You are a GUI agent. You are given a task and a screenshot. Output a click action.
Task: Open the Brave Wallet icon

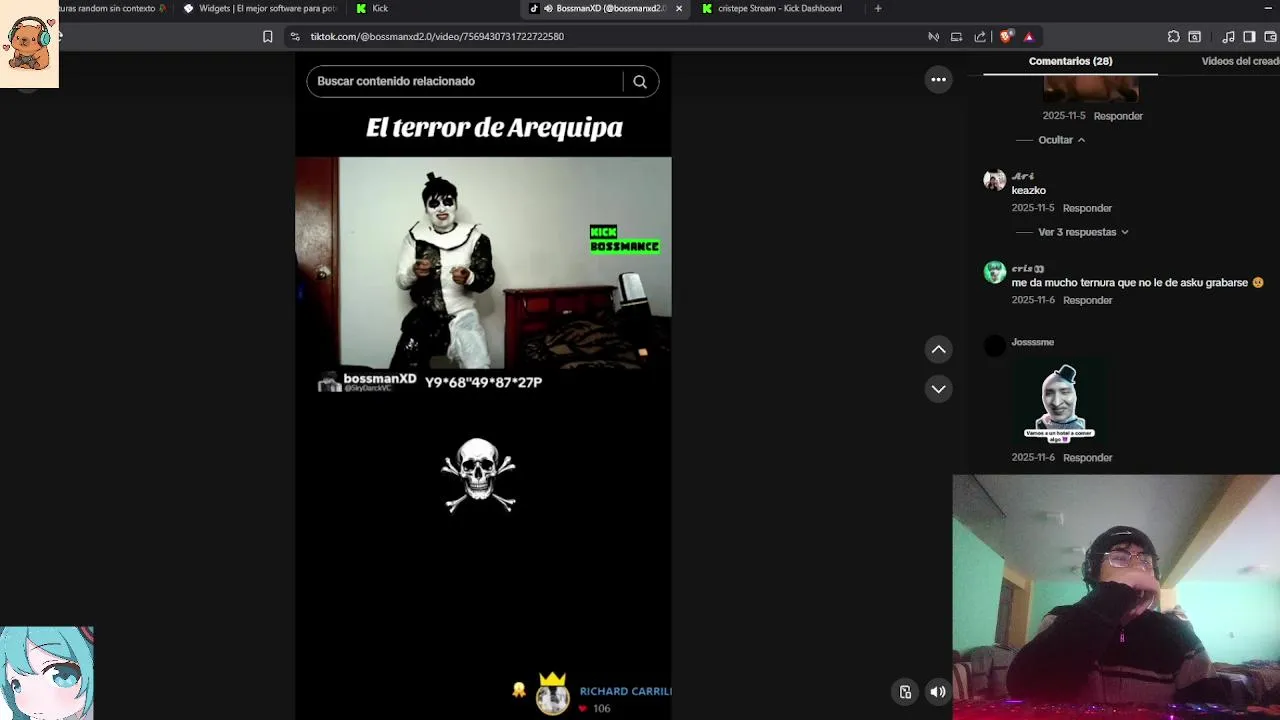pos(1271,37)
